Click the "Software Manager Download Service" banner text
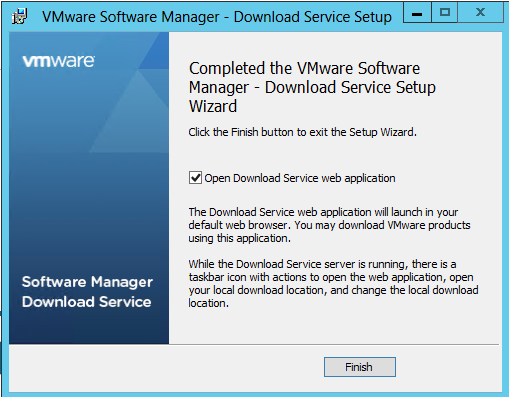509x397 pixels. 87,292
